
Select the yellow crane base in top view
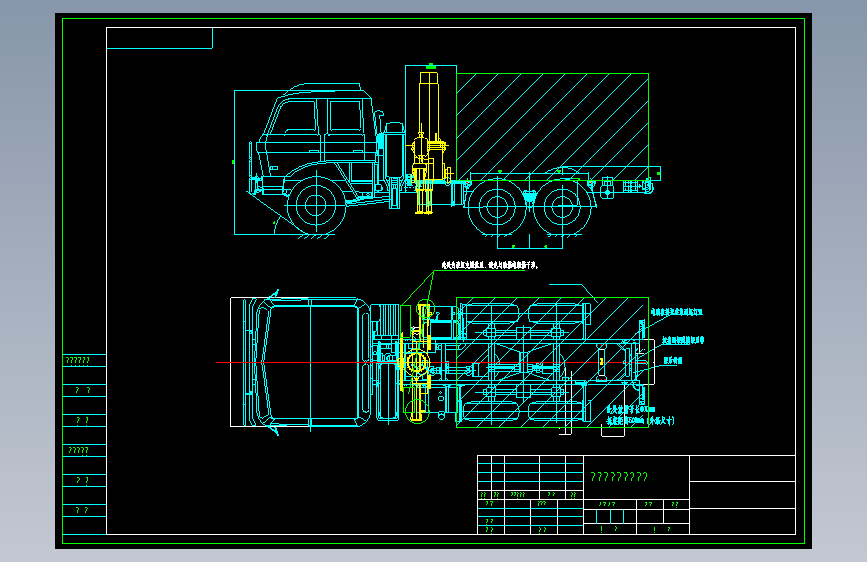(x=415, y=362)
